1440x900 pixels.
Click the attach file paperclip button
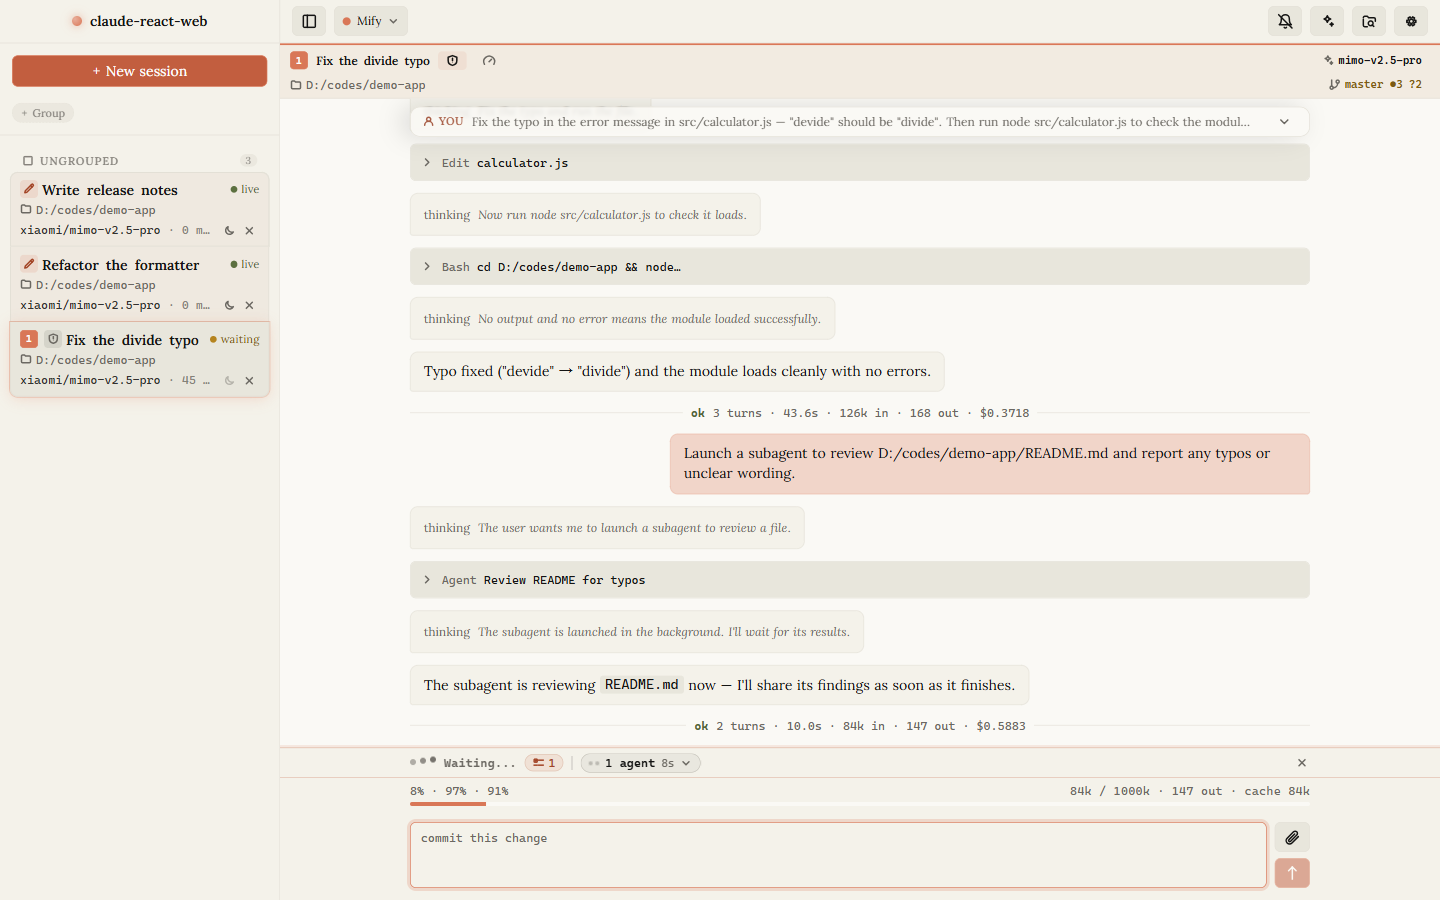click(x=1292, y=838)
